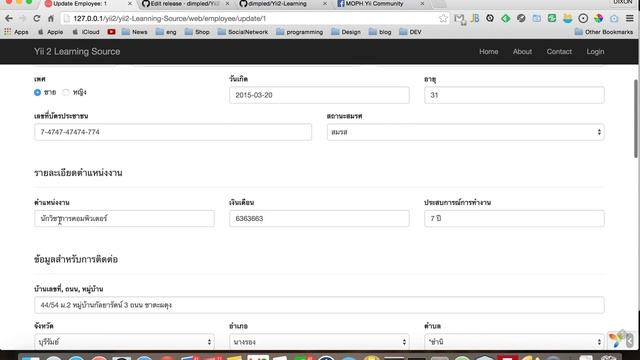Click the Yii 2 Learning Source brand link
This screenshot has height=360, width=640.
77,51
